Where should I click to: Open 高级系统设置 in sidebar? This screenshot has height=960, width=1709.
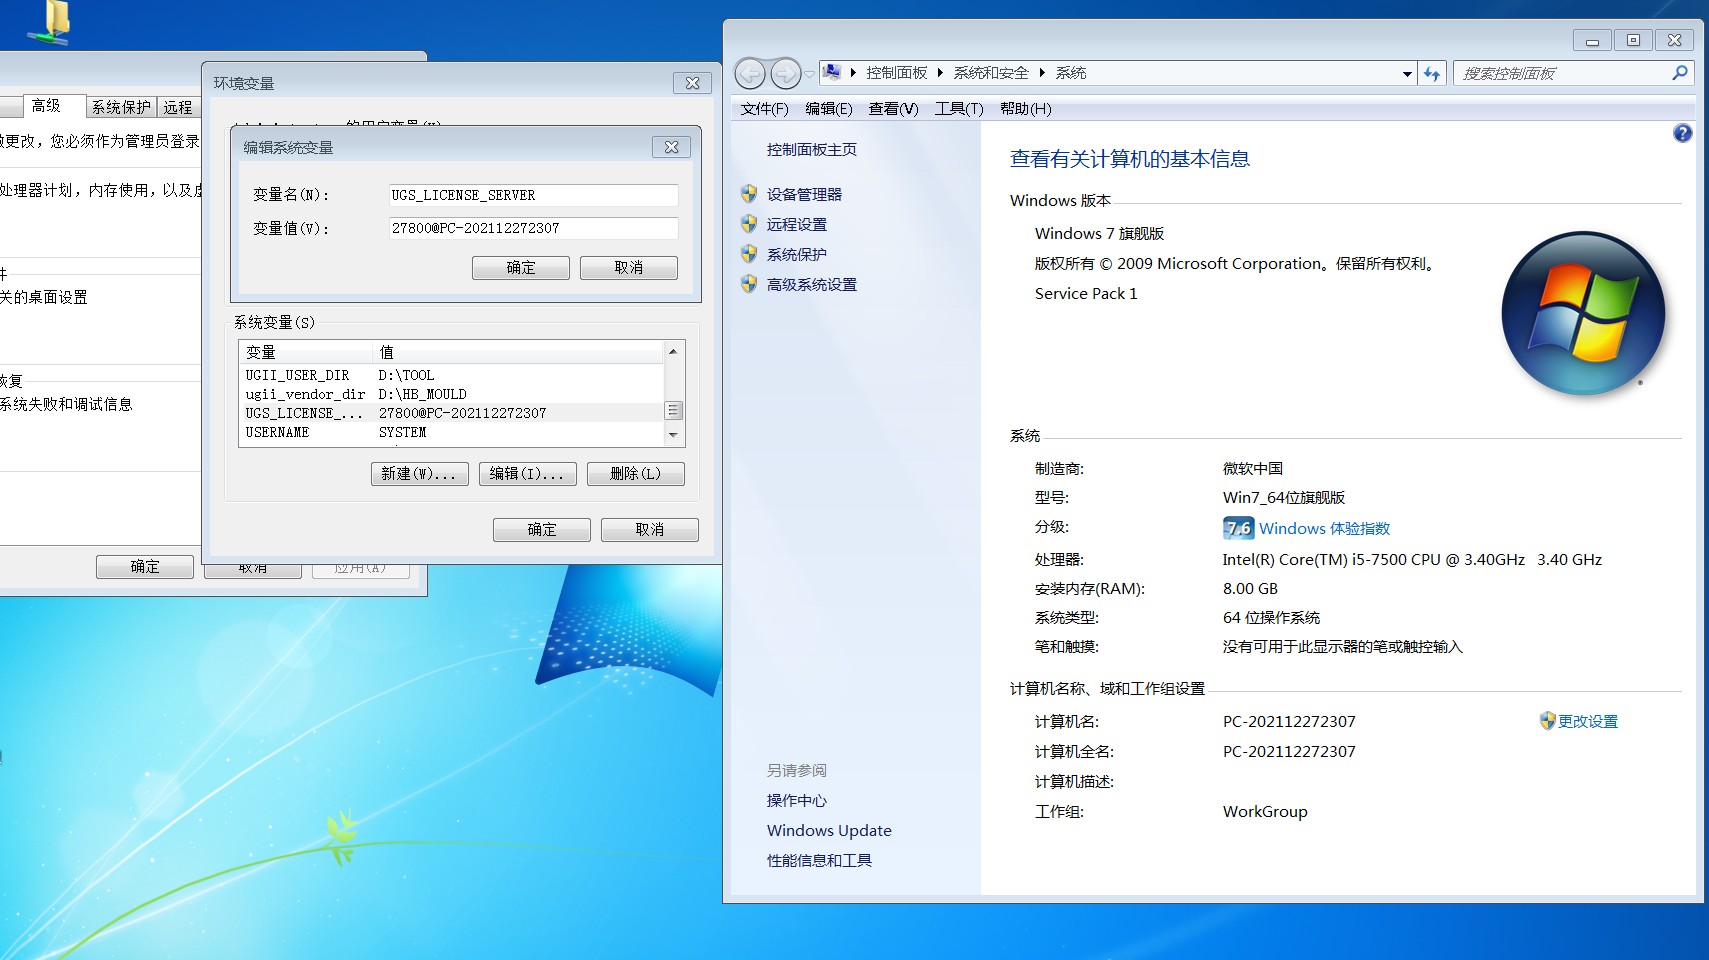click(x=811, y=284)
